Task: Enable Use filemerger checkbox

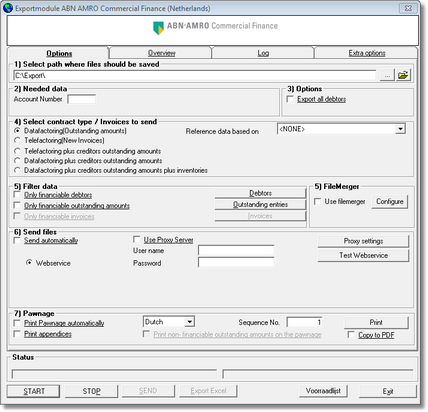Action: 318,201
